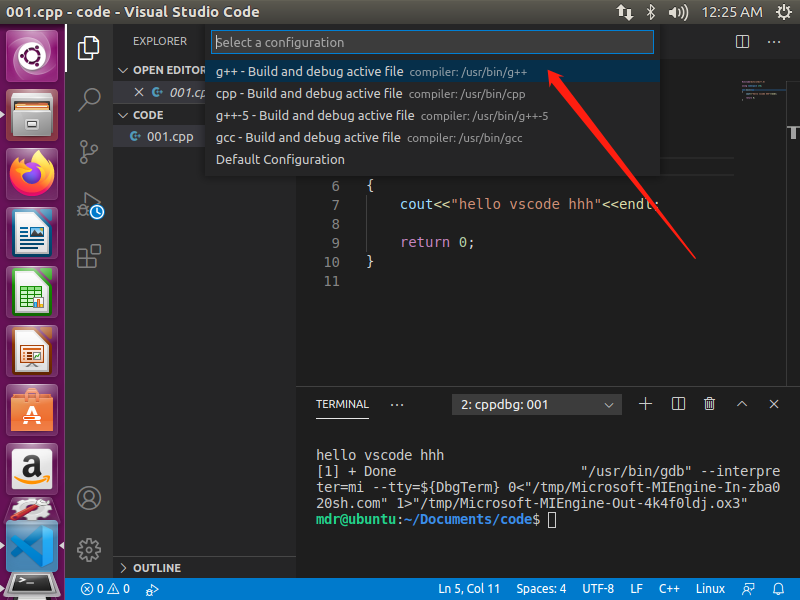Image resolution: width=800 pixels, height=600 pixels.
Task: Maximize the terminal panel size
Action: point(742,404)
